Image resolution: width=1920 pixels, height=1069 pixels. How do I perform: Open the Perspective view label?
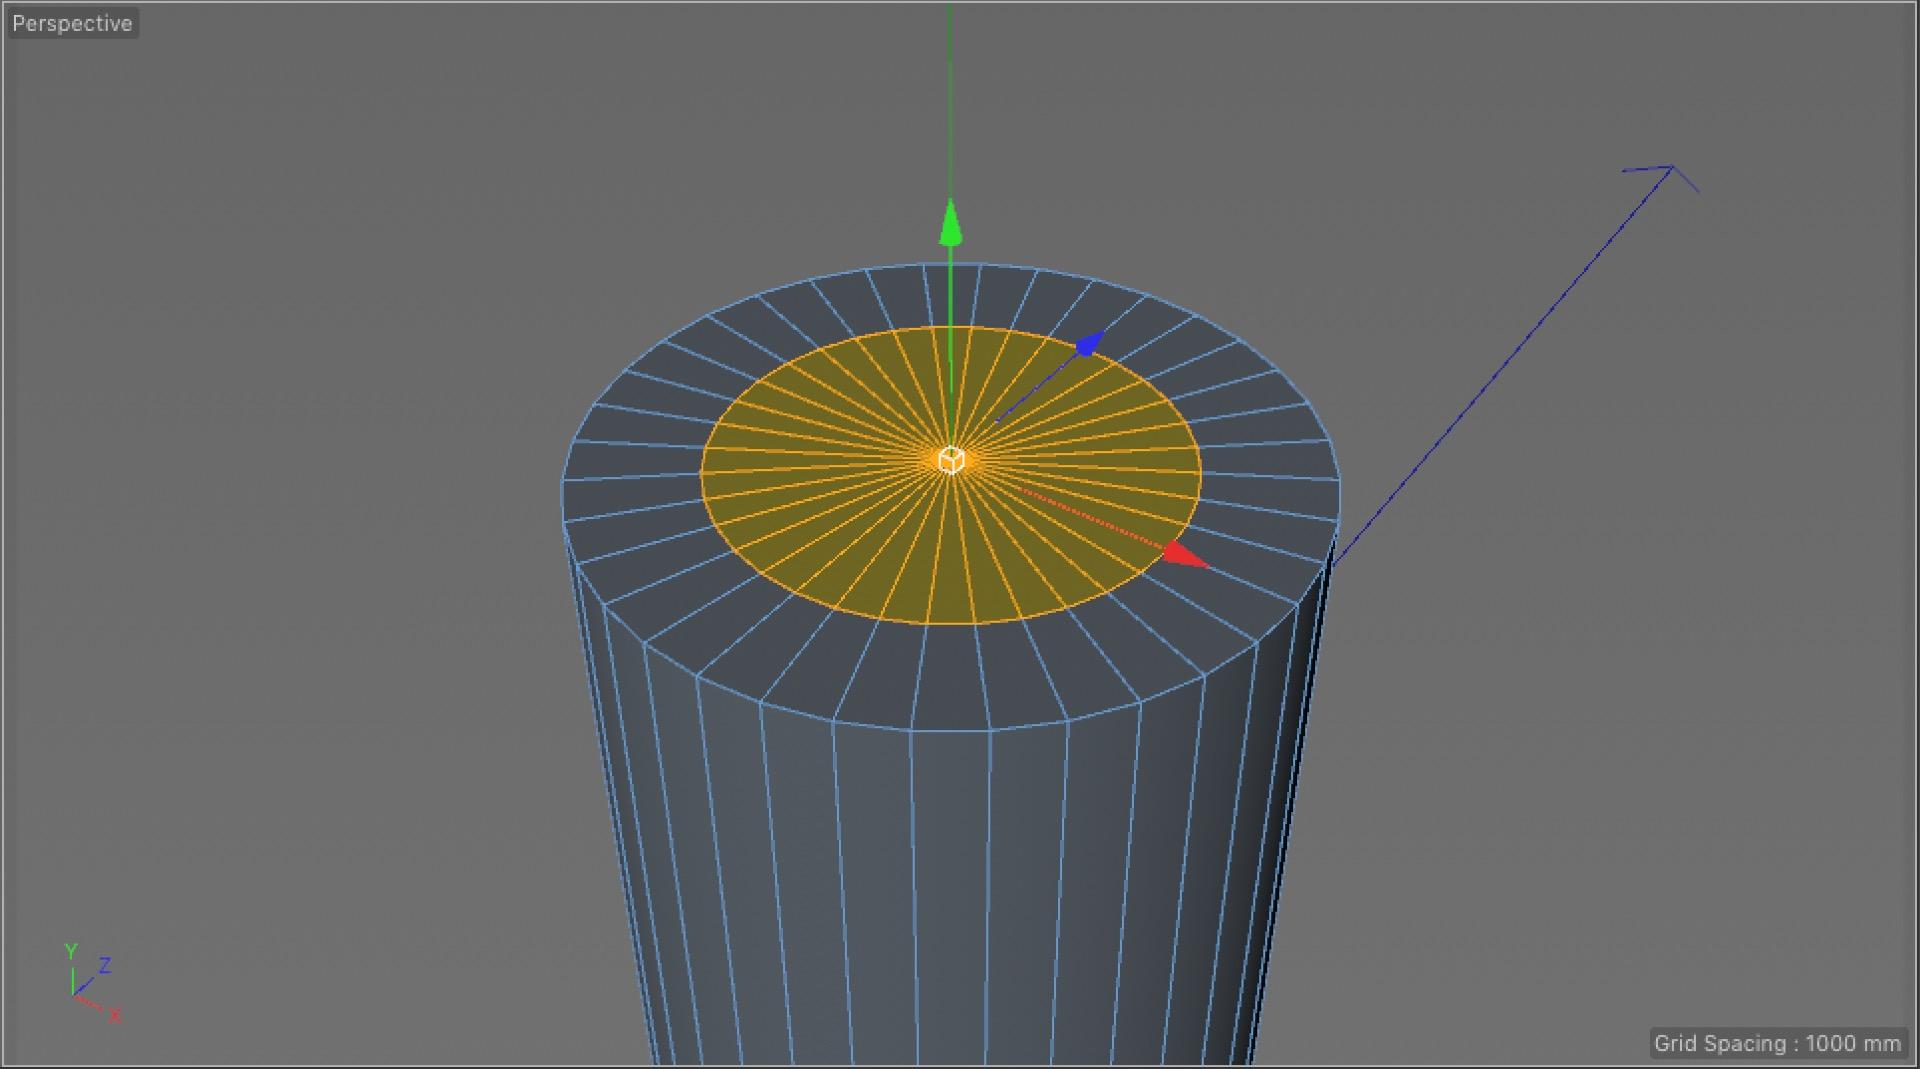[72, 23]
